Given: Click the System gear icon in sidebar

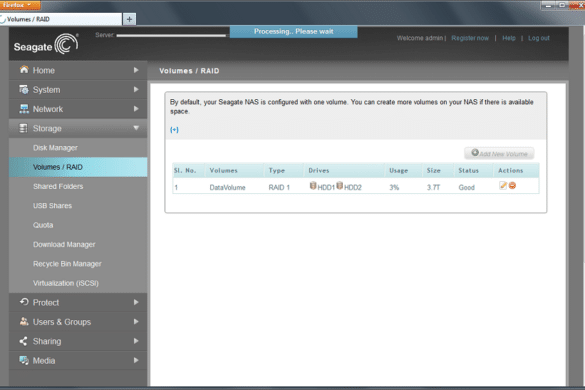Looking at the screenshot, I should click(x=24, y=89).
